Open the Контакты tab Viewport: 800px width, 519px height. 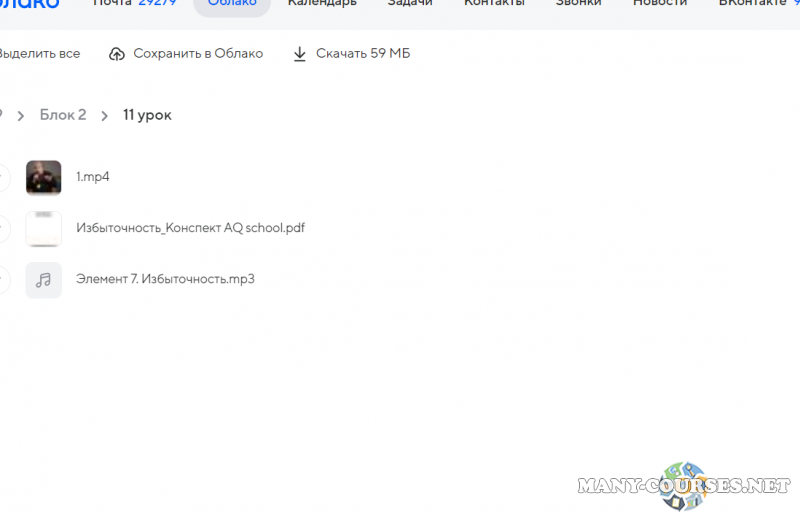coord(494,4)
